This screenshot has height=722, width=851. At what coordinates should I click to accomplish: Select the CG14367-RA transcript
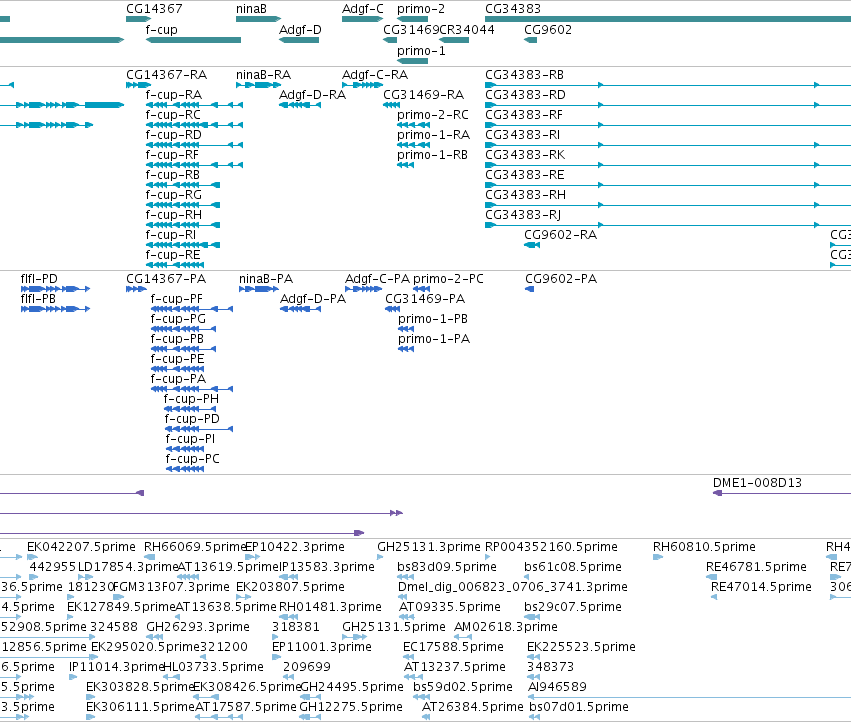point(138,85)
